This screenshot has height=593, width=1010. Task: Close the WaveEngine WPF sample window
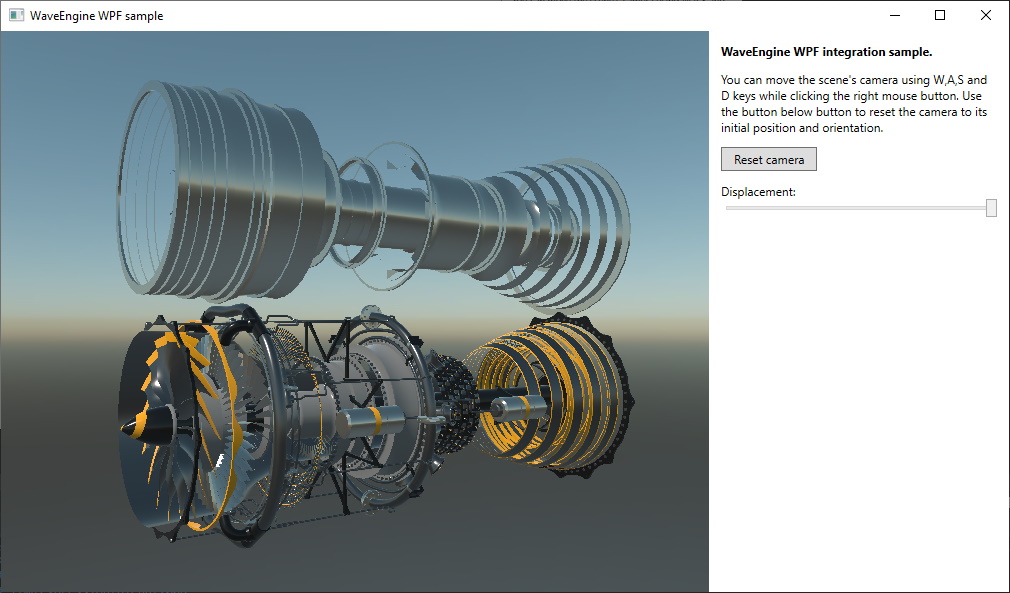coord(986,15)
